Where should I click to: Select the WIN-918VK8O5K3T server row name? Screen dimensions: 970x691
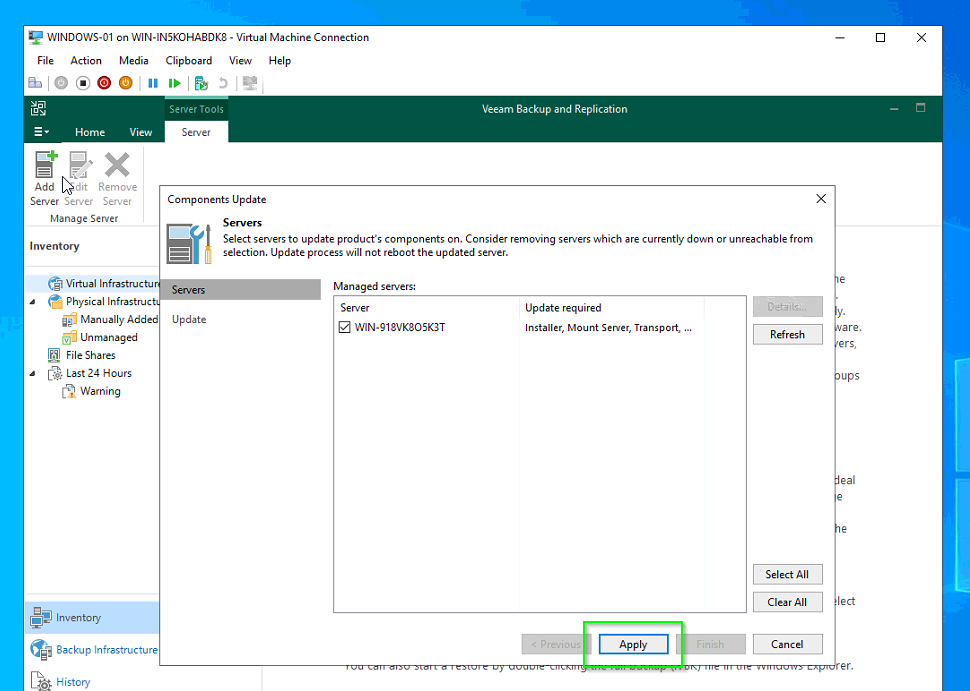(400, 327)
